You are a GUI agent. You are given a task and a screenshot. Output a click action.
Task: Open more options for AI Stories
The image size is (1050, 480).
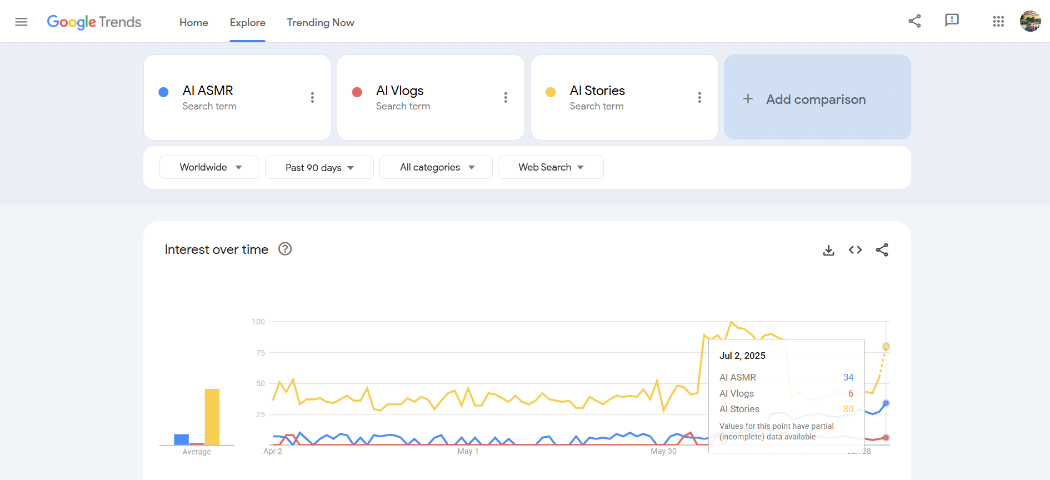click(x=699, y=98)
